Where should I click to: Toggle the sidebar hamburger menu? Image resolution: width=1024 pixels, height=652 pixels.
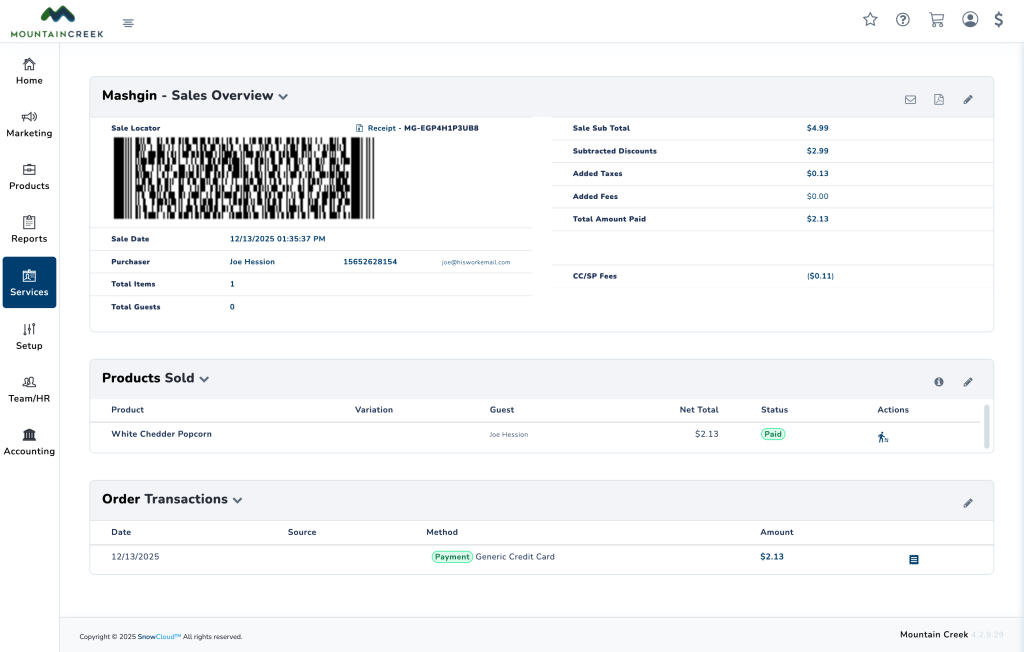tap(128, 23)
